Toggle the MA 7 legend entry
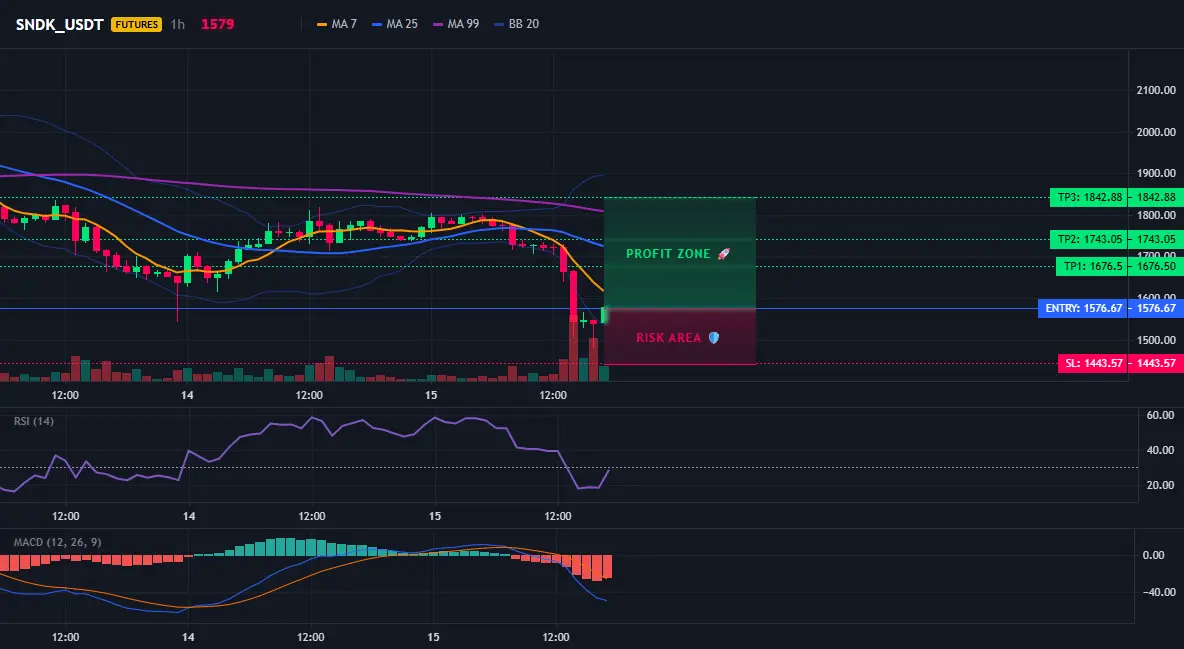Image resolution: width=1184 pixels, height=649 pixels. pos(337,24)
